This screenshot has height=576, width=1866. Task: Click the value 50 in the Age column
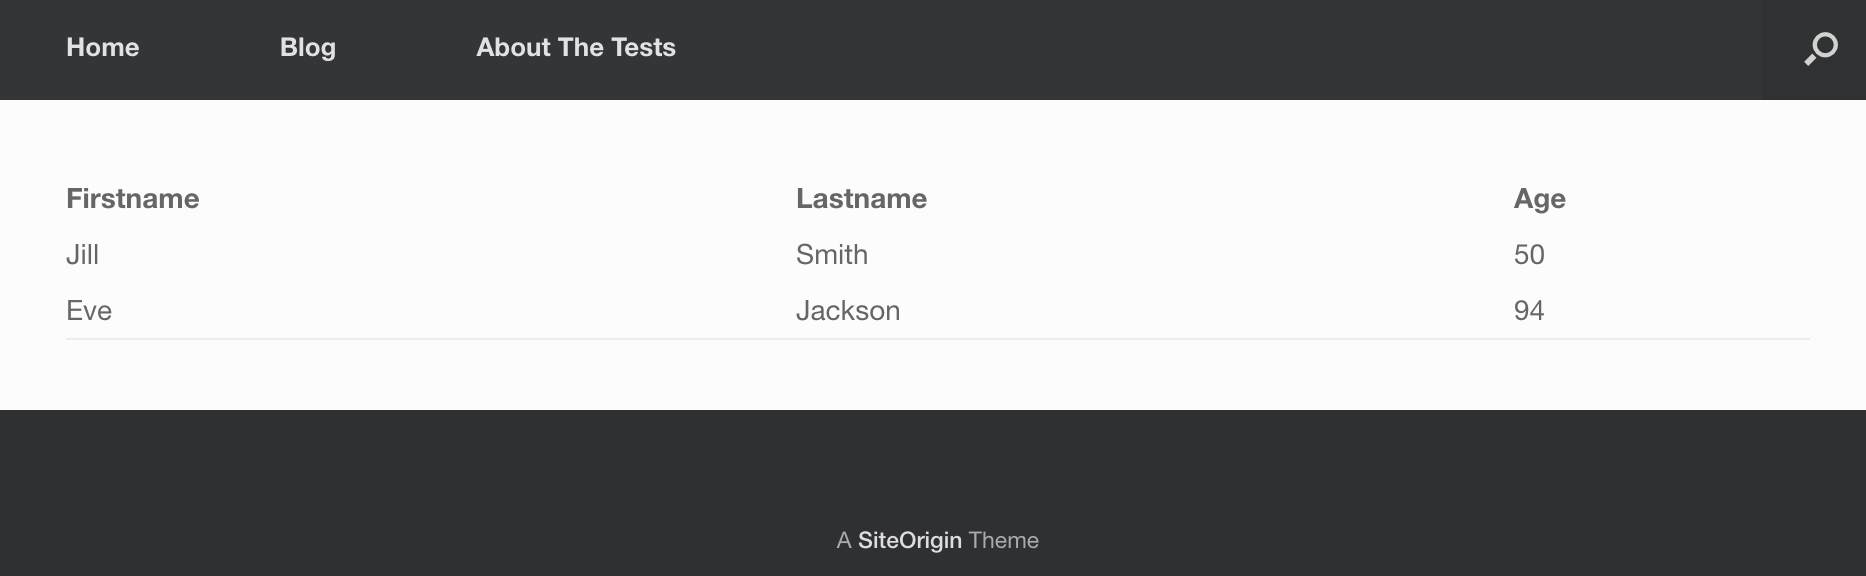tap(1530, 255)
